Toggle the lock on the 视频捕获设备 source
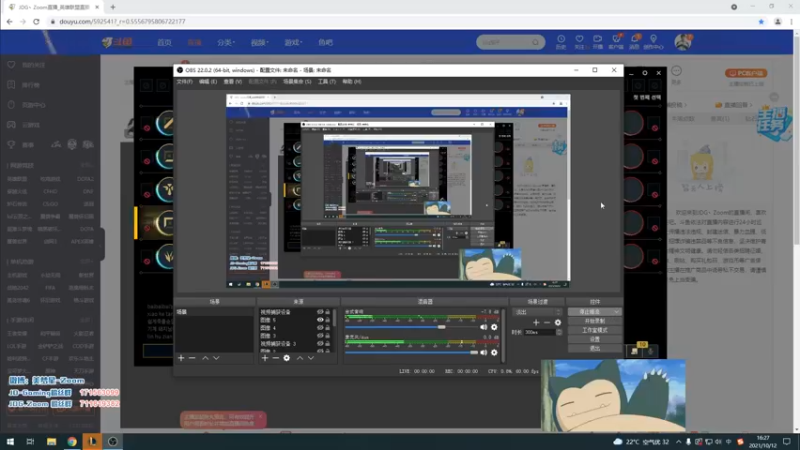Image resolution: width=800 pixels, height=450 pixels. (328, 312)
